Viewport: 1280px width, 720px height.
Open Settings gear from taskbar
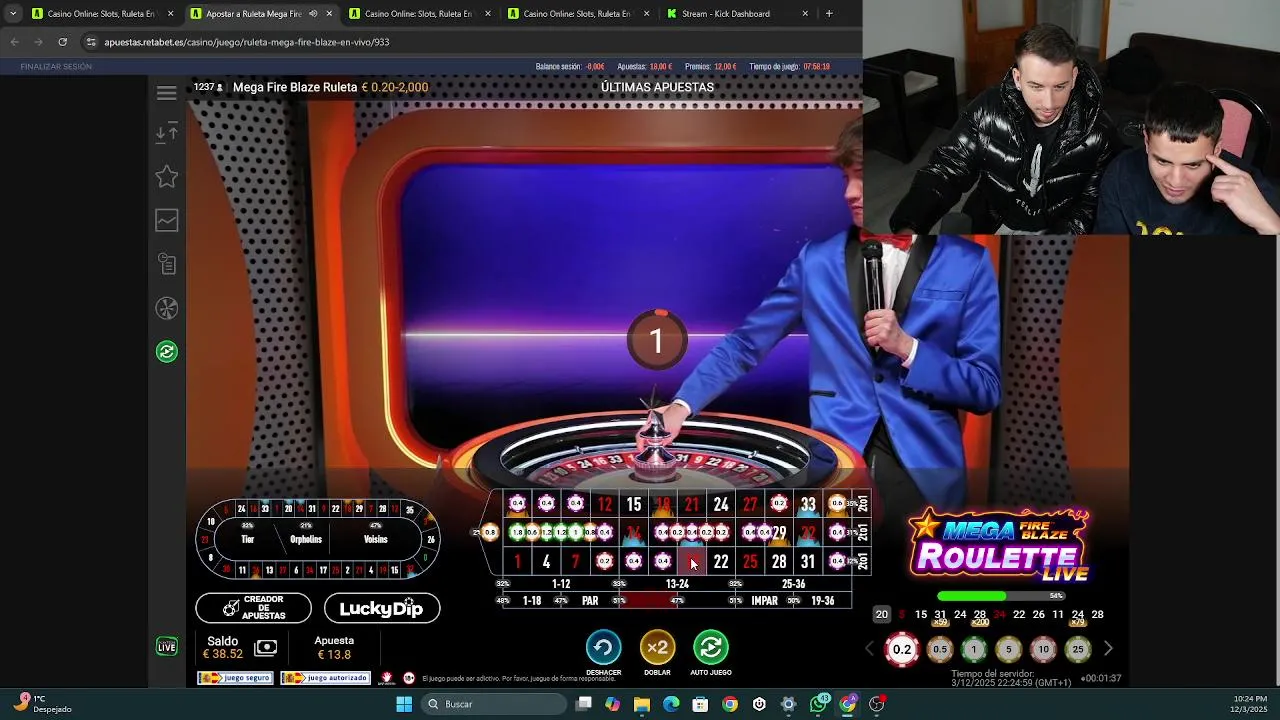pos(789,704)
